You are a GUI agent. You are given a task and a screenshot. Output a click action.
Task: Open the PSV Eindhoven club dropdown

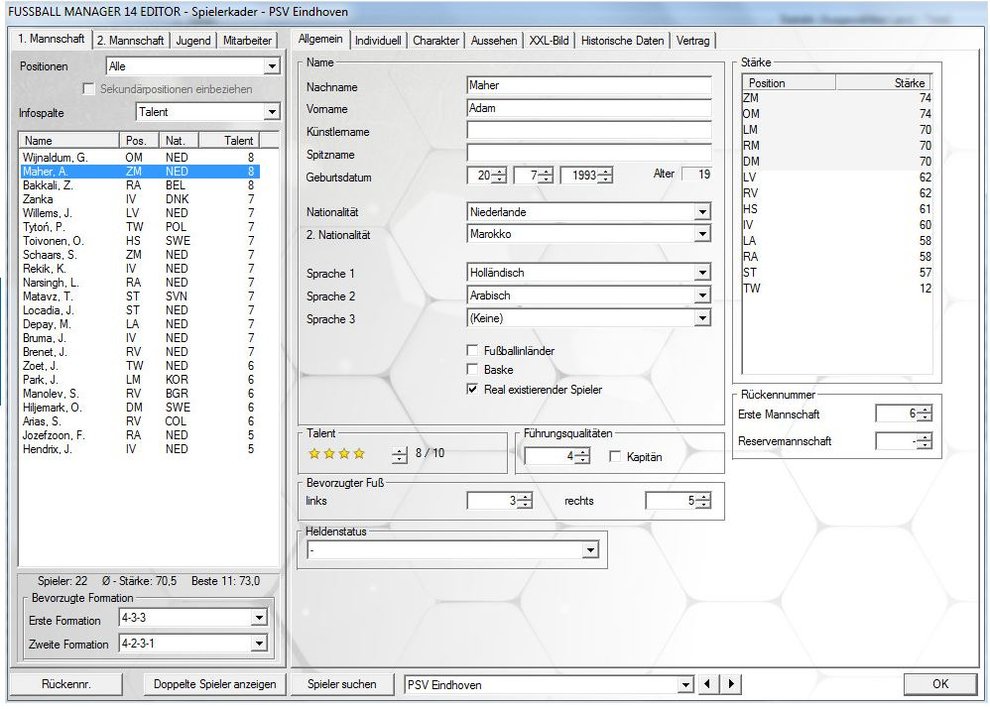[685, 684]
